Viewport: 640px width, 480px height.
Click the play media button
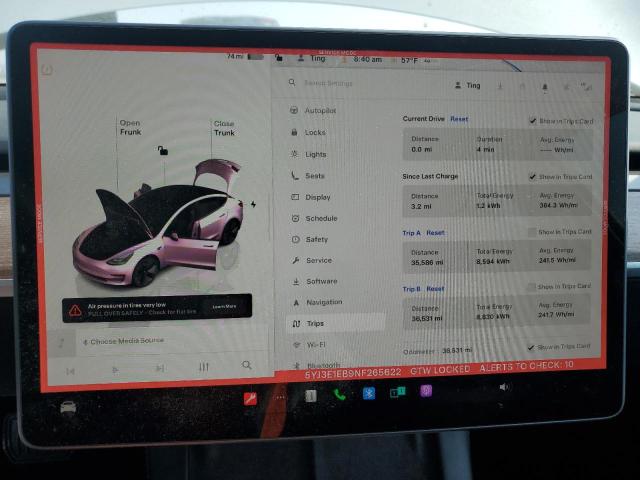[115, 370]
